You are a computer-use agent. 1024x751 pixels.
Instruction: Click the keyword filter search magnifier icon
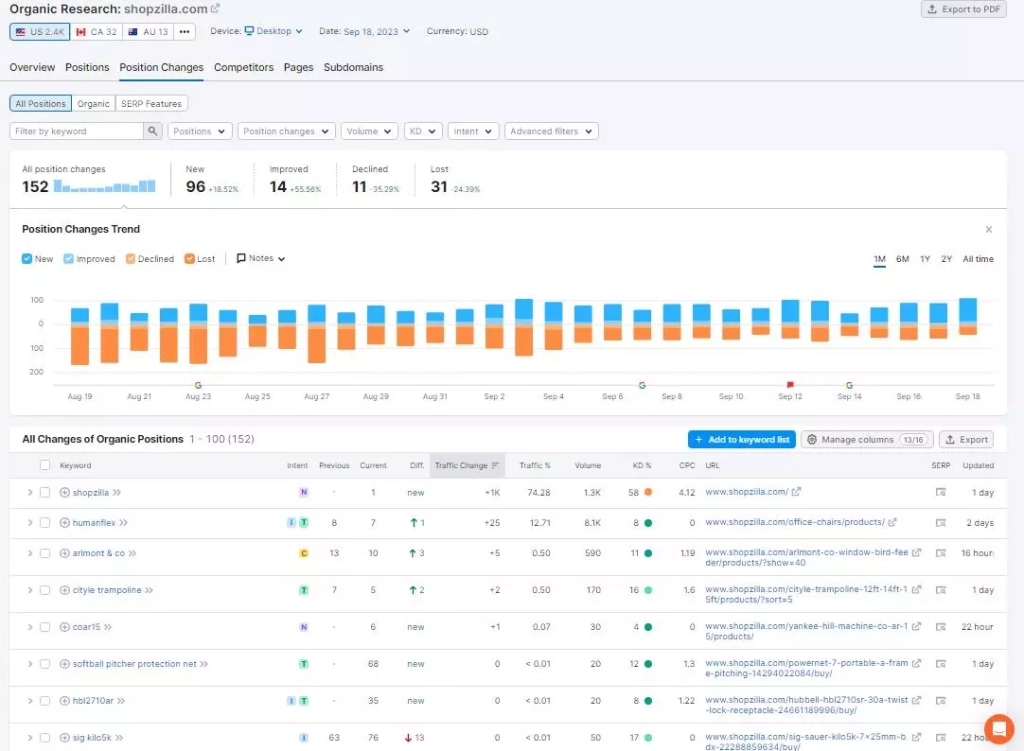[152, 131]
